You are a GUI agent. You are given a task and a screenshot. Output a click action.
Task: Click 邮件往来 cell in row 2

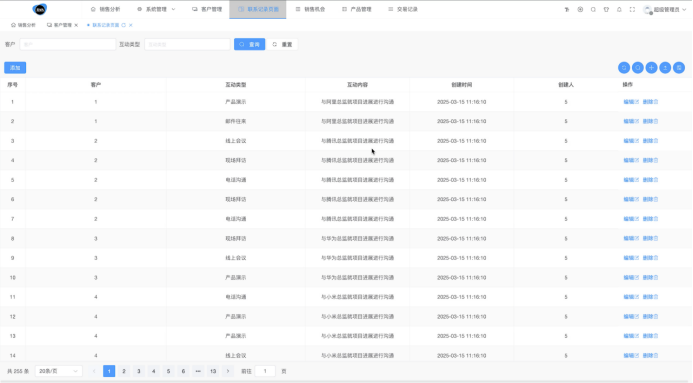(236, 121)
